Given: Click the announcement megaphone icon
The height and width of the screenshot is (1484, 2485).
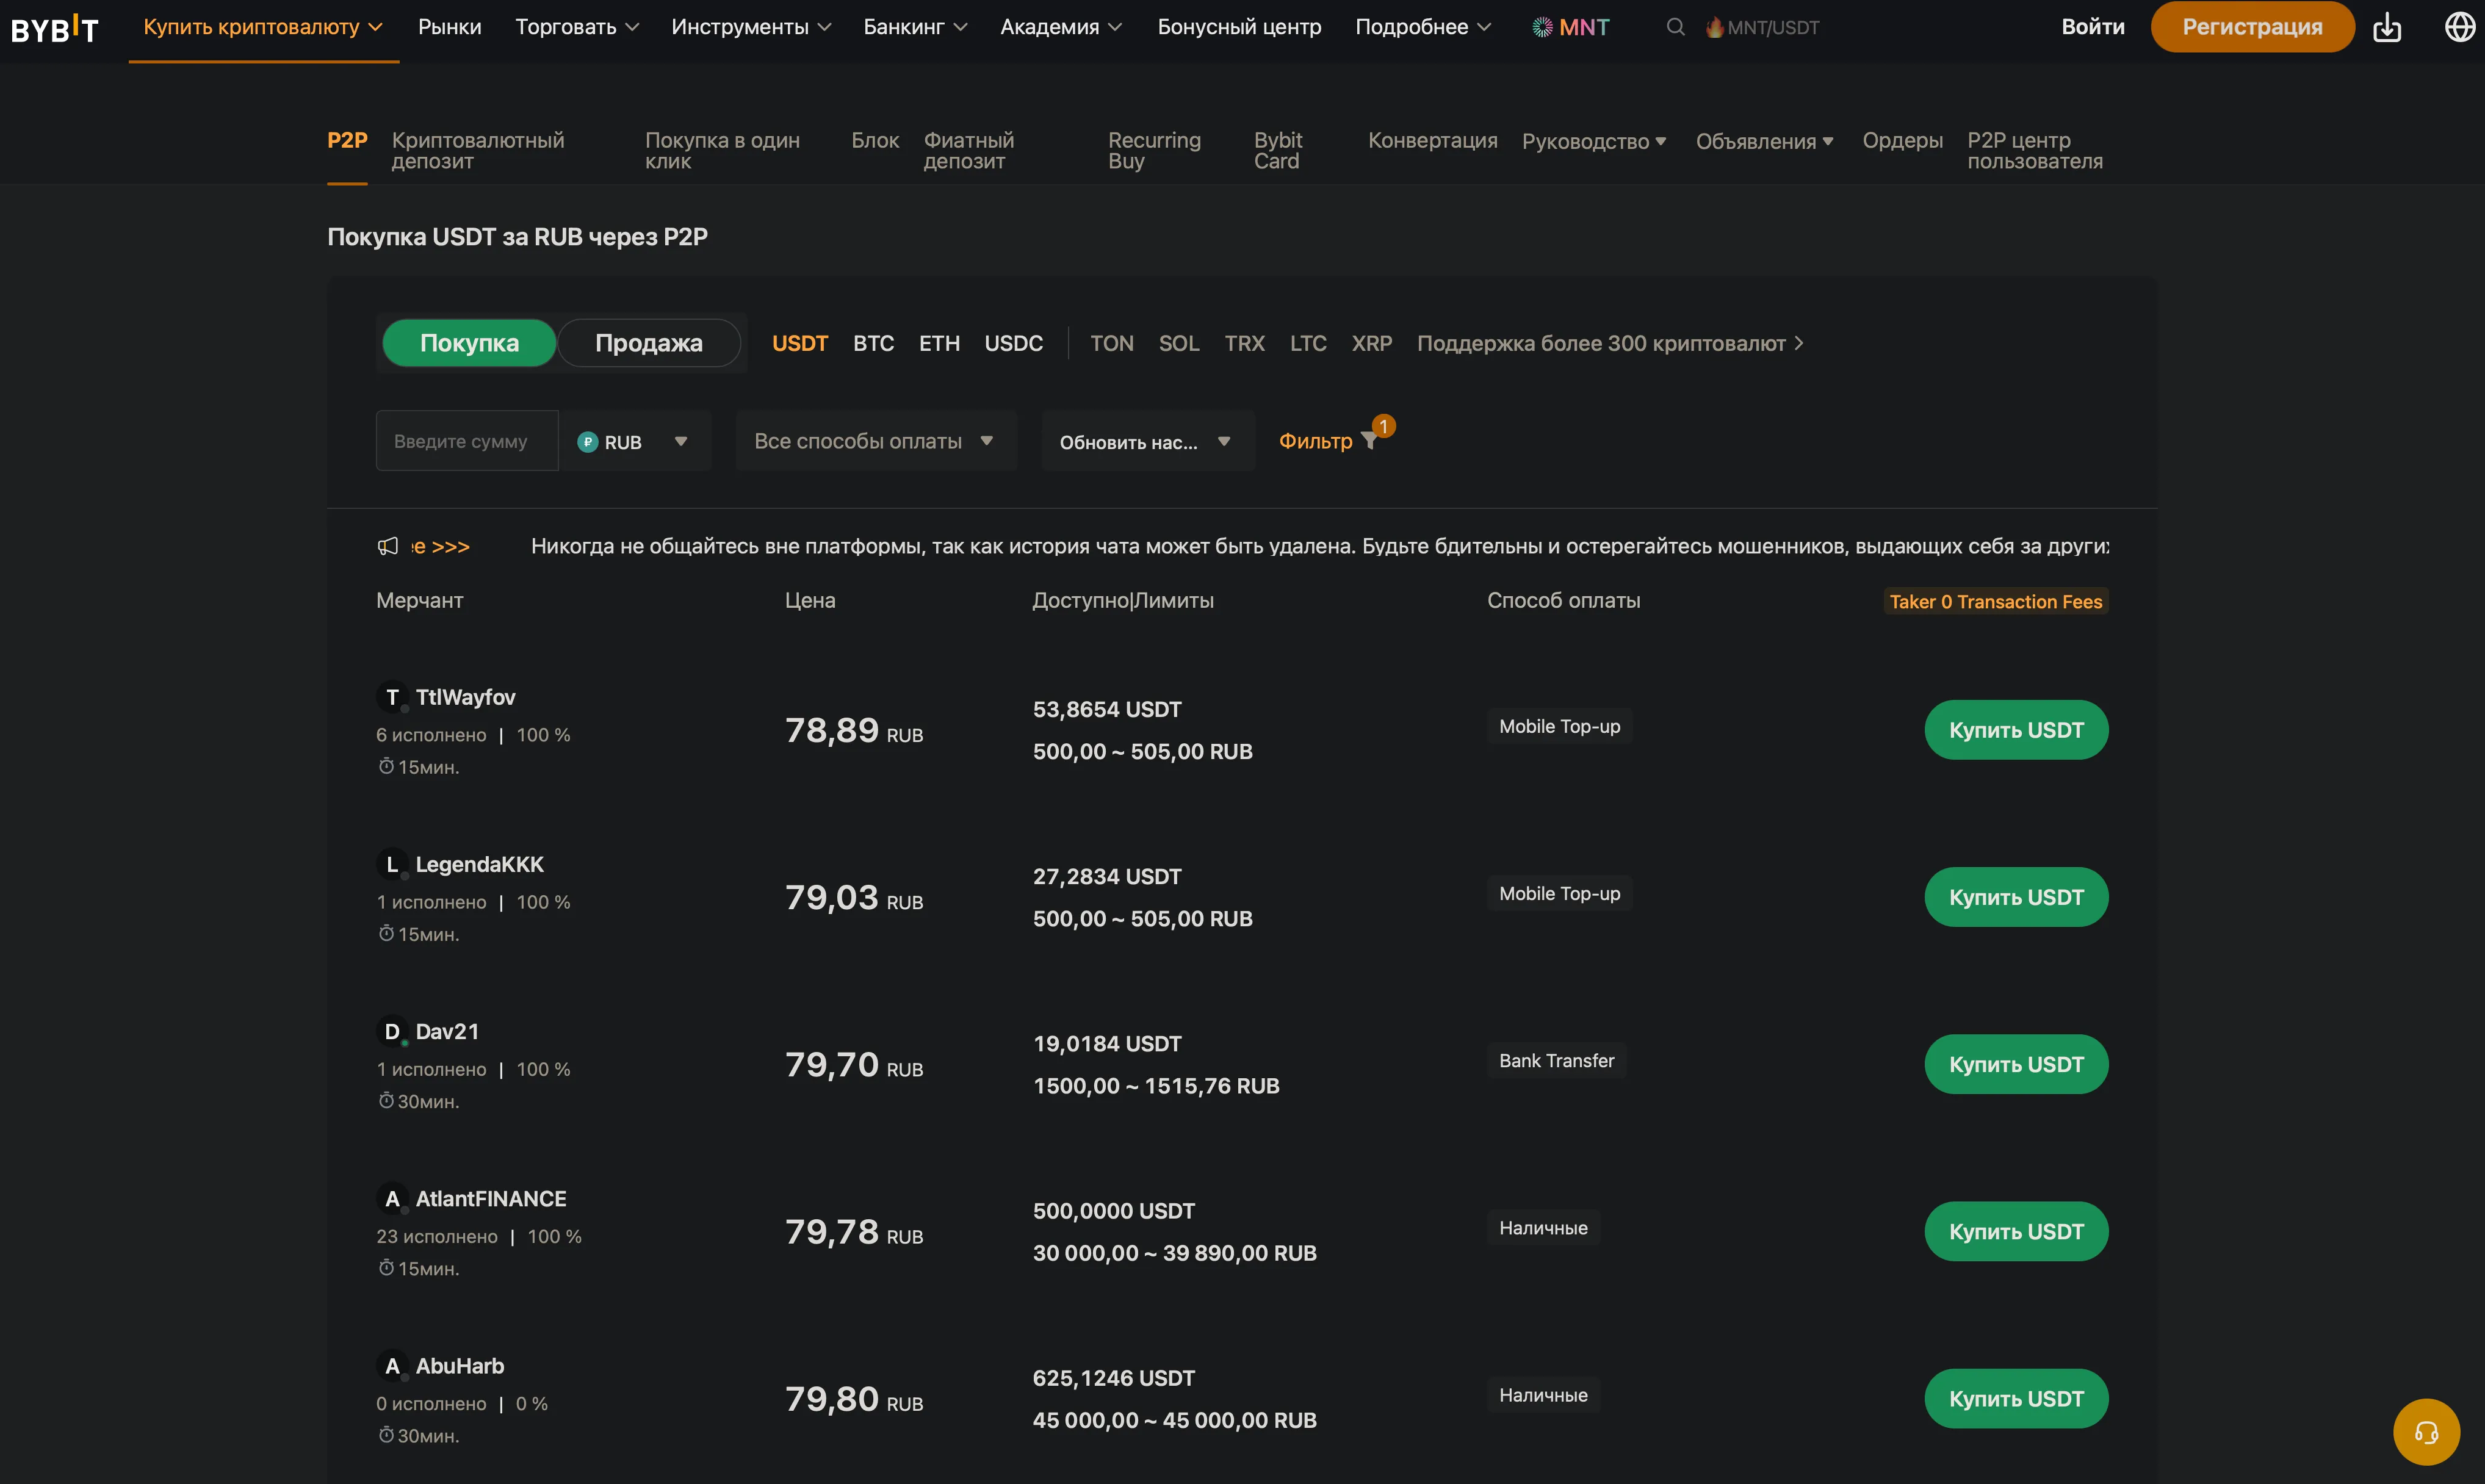Looking at the screenshot, I should [389, 546].
